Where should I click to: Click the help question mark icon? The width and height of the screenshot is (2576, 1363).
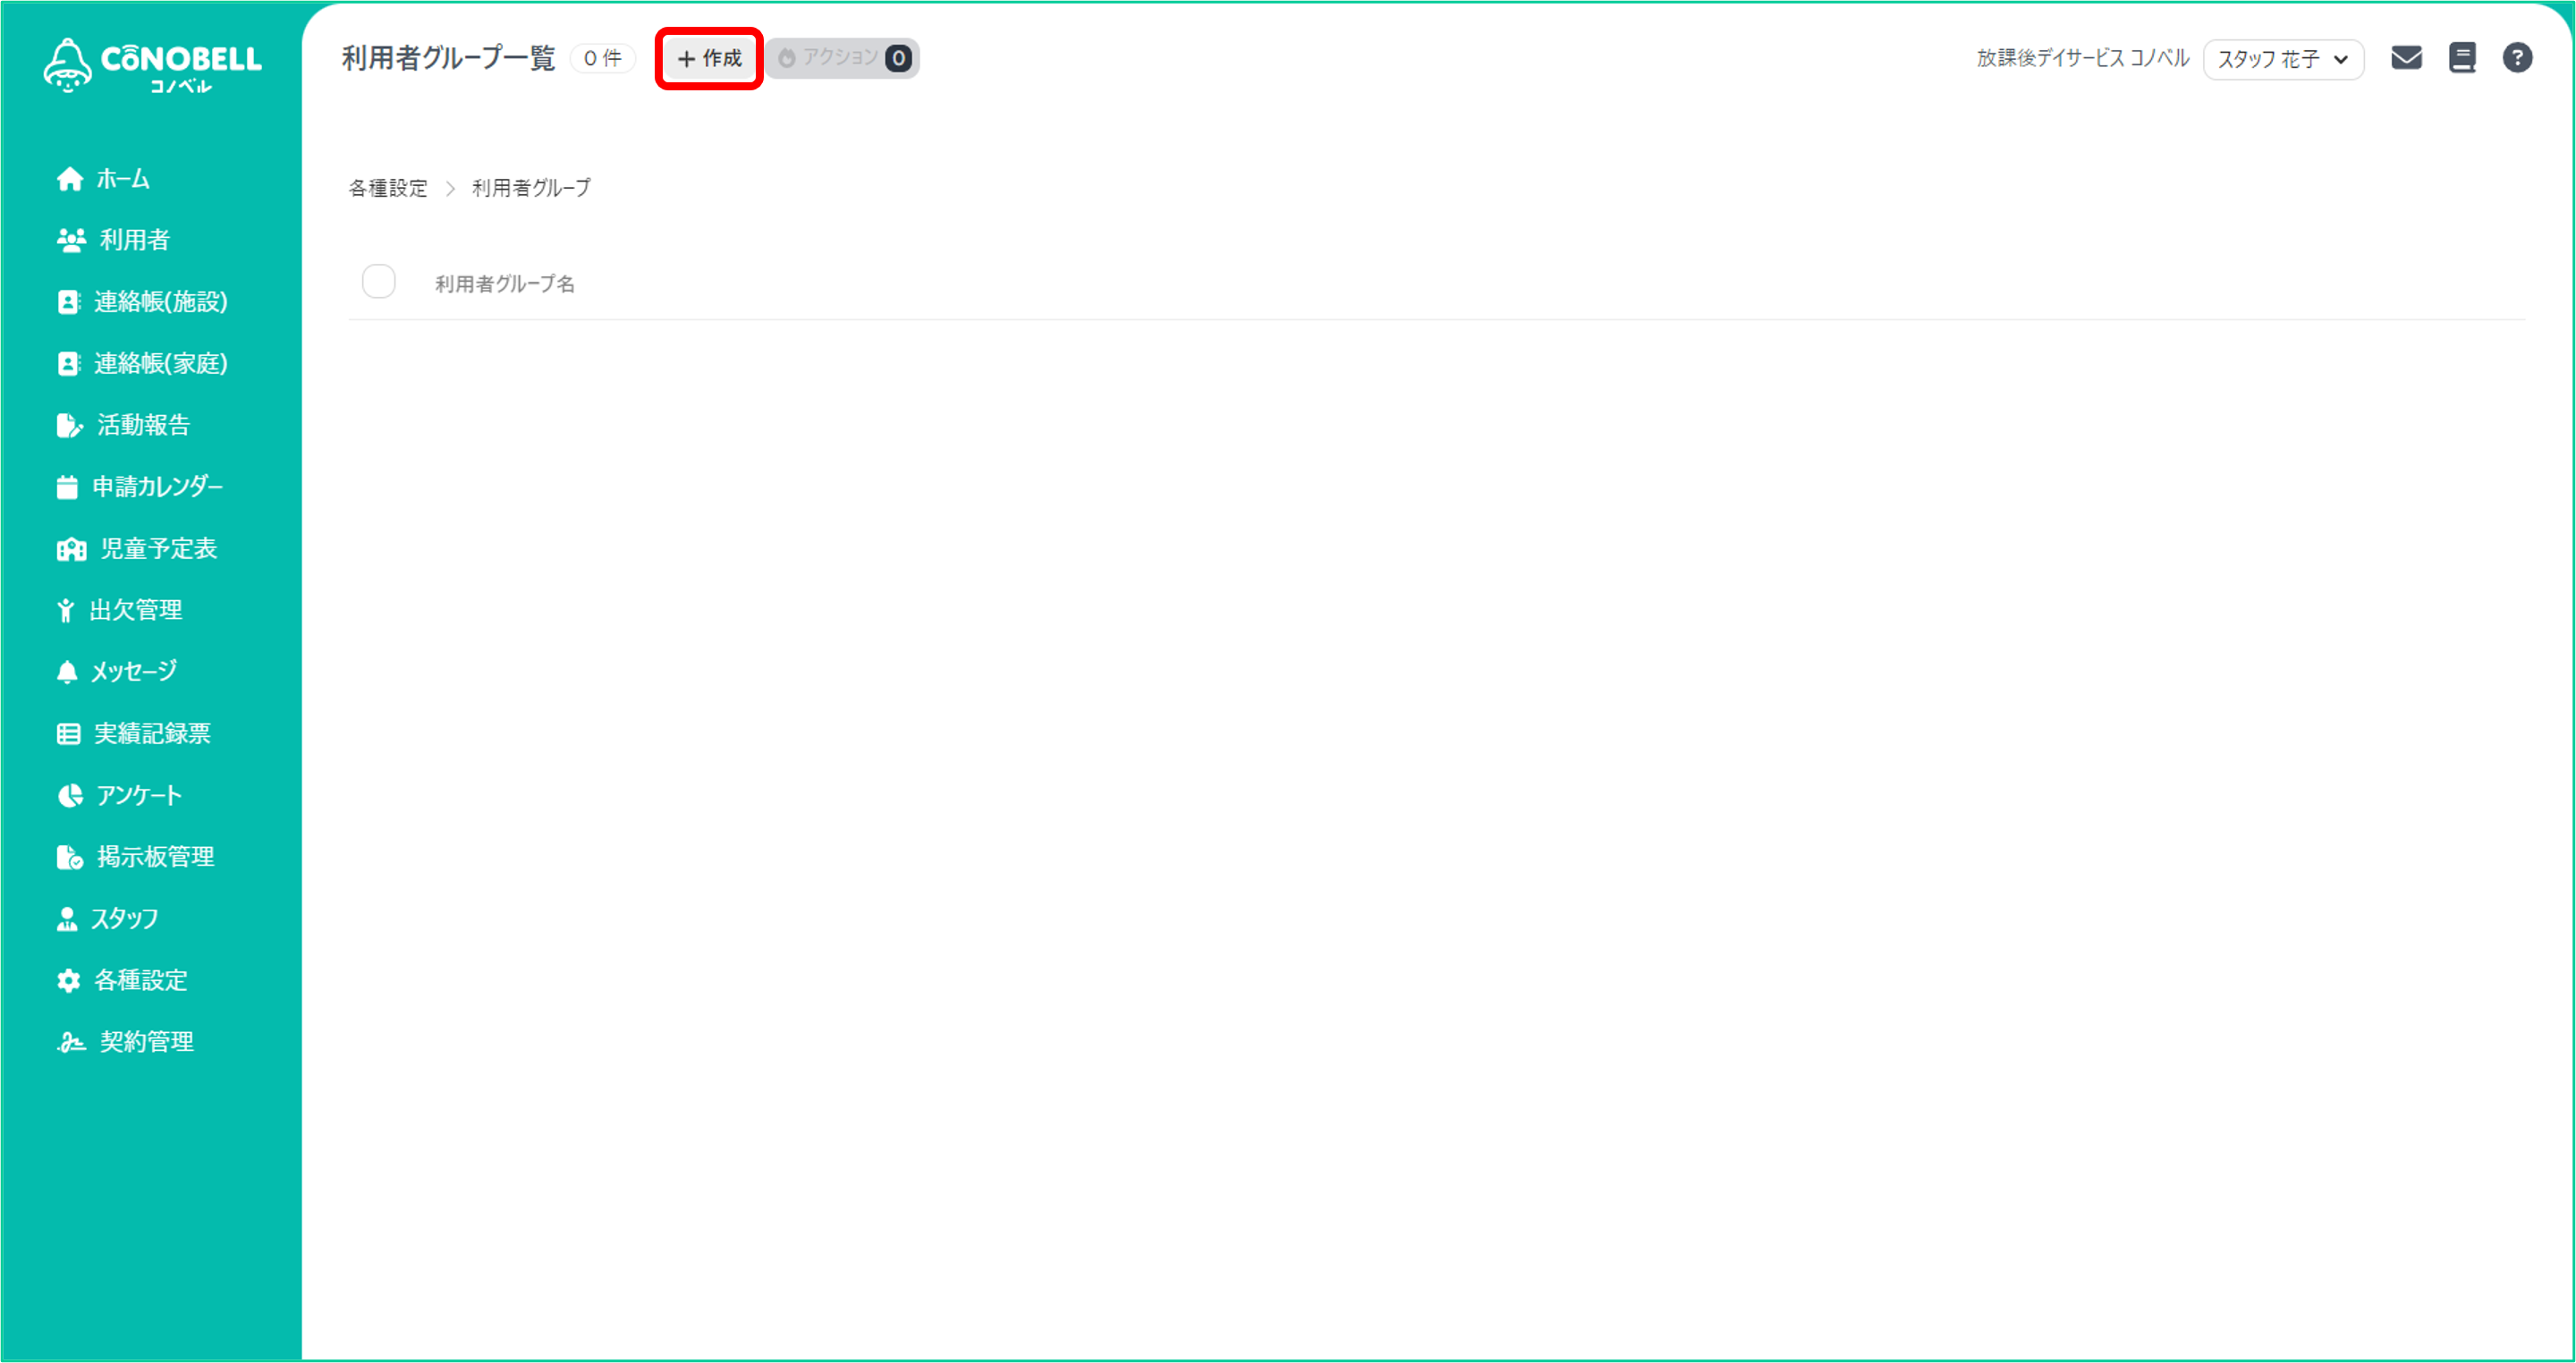click(x=2517, y=58)
